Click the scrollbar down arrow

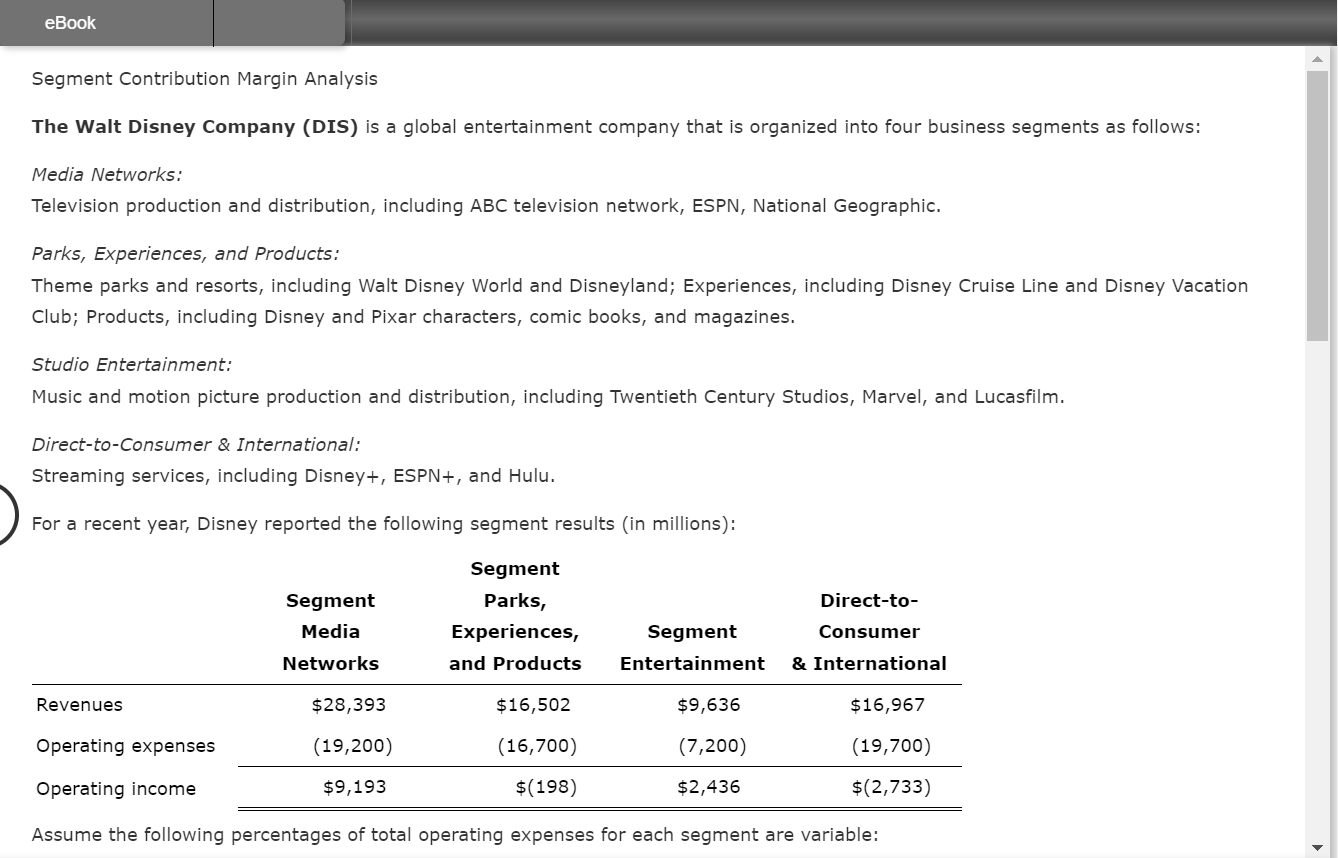point(1317,847)
